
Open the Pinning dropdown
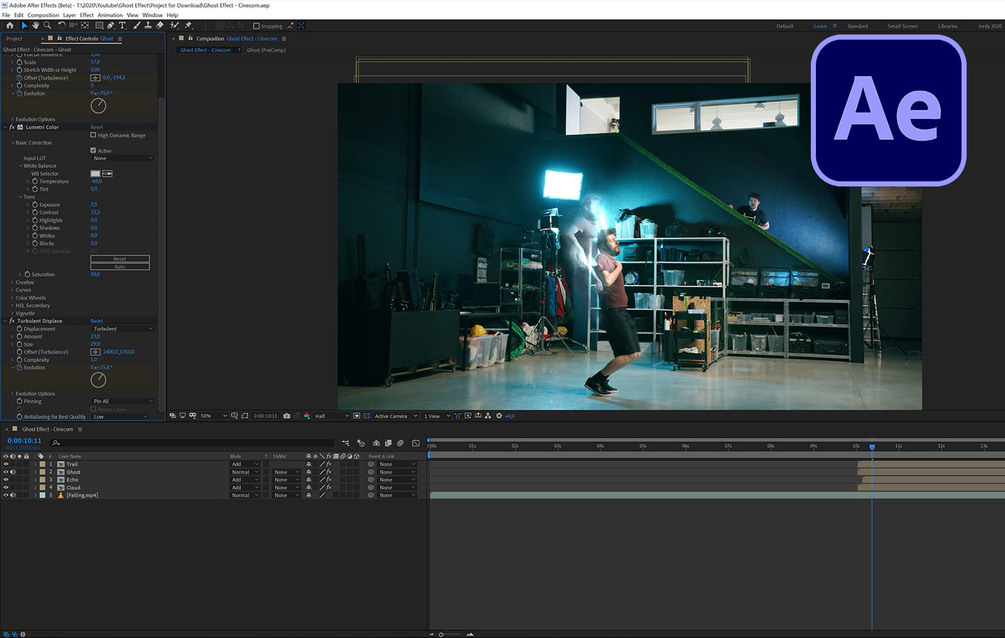[x=122, y=401]
